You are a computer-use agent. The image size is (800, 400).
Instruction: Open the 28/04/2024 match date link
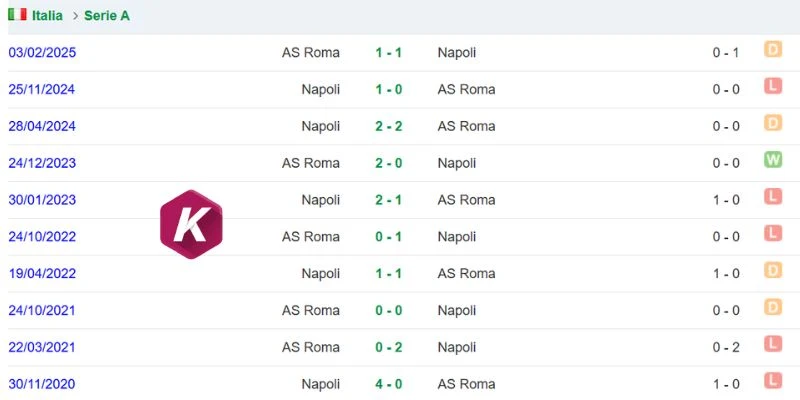[42, 126]
